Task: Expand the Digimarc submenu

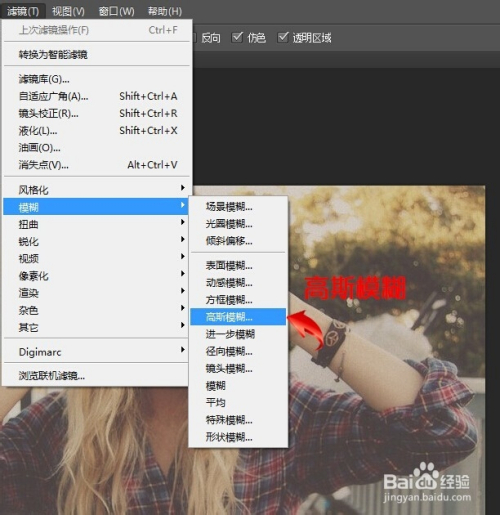Action: pos(96,352)
